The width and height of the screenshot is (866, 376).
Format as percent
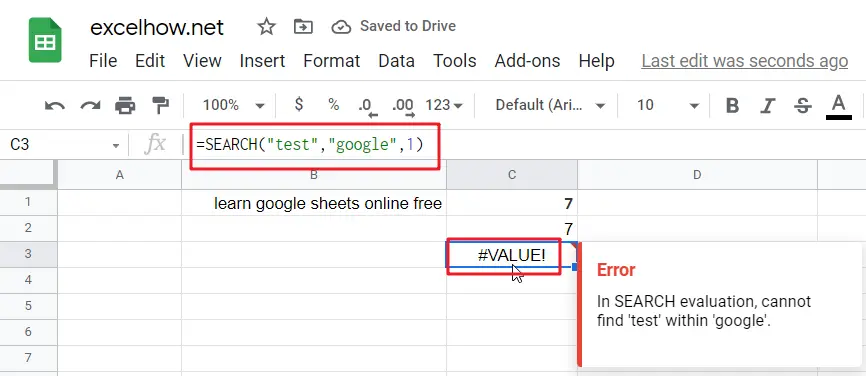tap(334, 104)
